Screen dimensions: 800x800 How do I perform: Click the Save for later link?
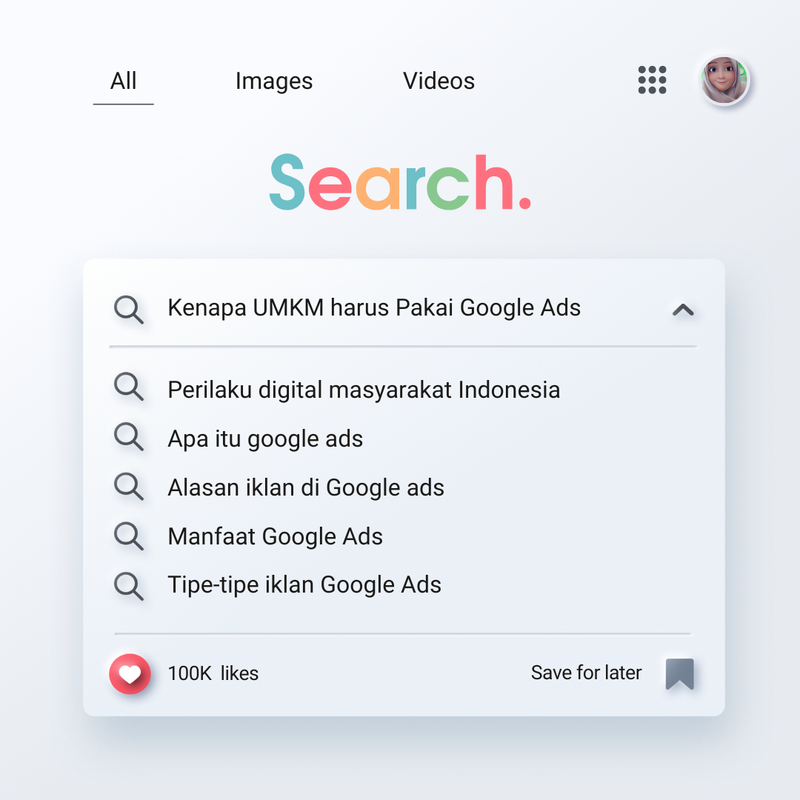(x=586, y=672)
